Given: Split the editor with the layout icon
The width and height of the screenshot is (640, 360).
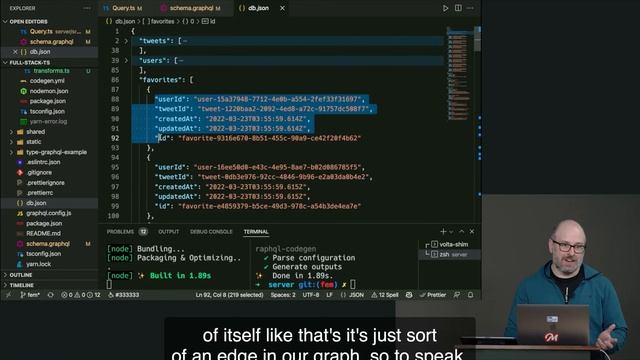Looking at the screenshot, I should click(458, 8).
